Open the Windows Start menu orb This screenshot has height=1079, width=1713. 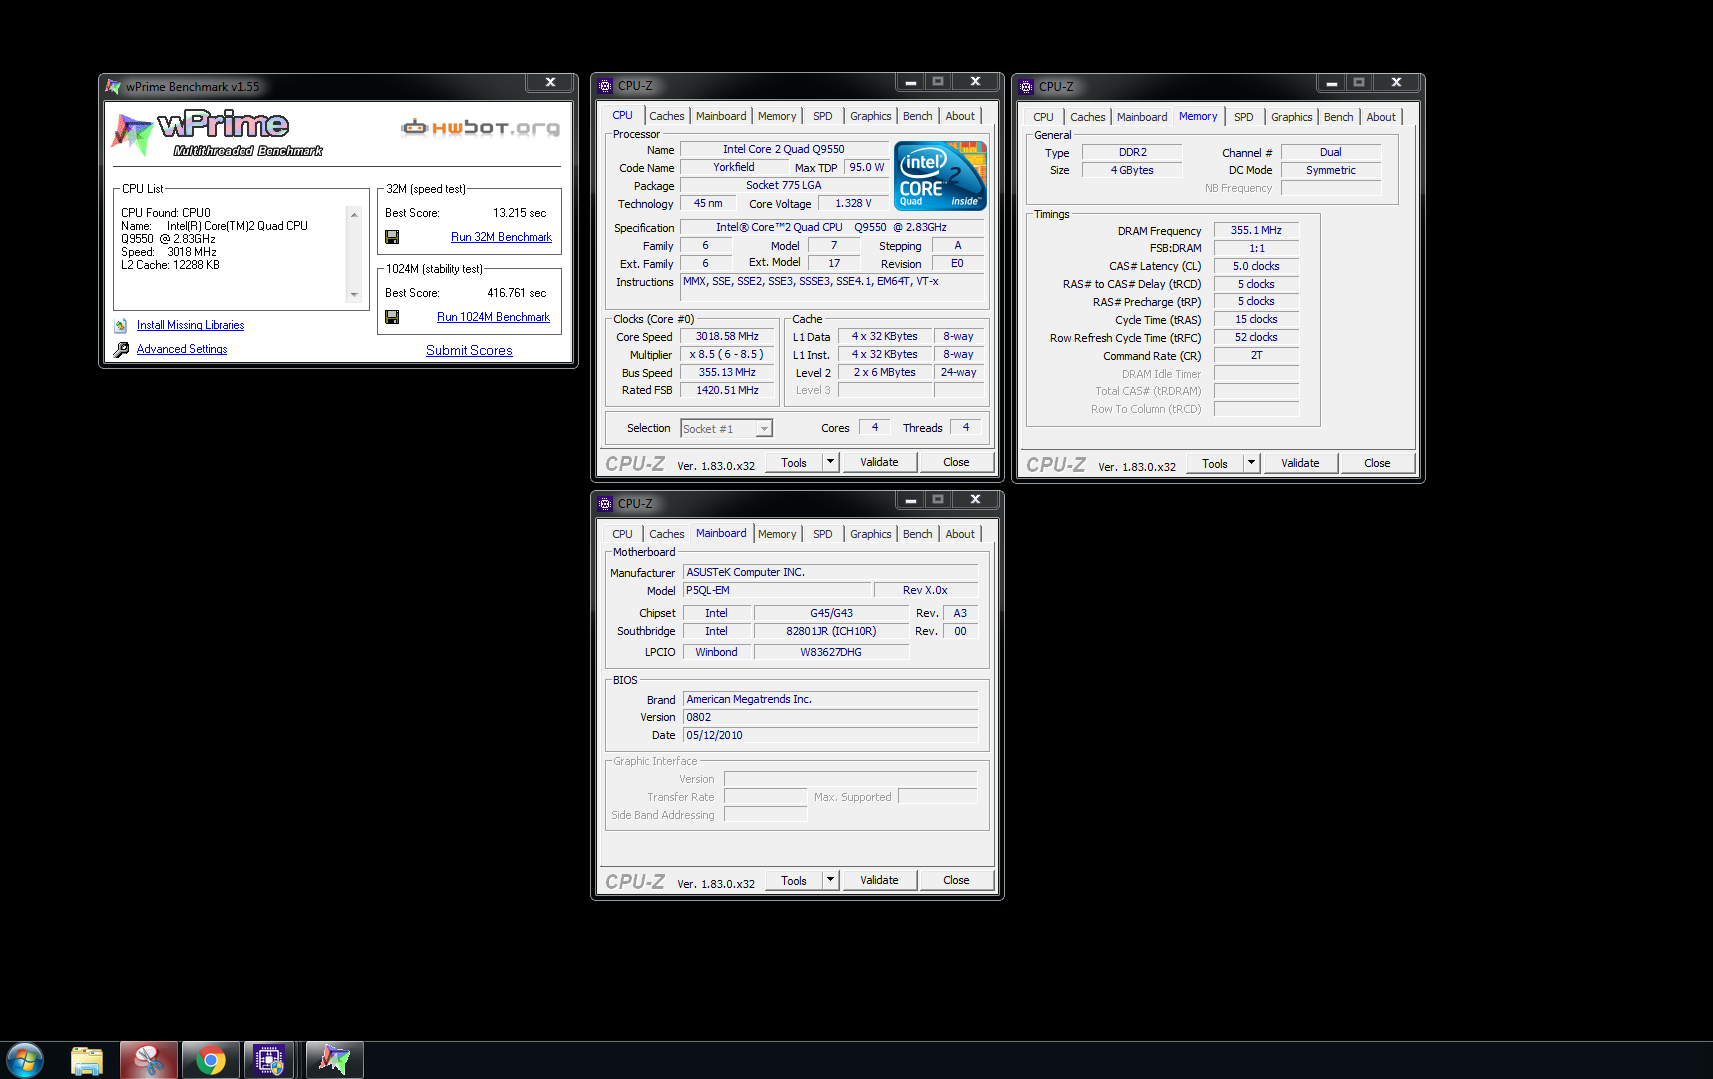[24, 1060]
